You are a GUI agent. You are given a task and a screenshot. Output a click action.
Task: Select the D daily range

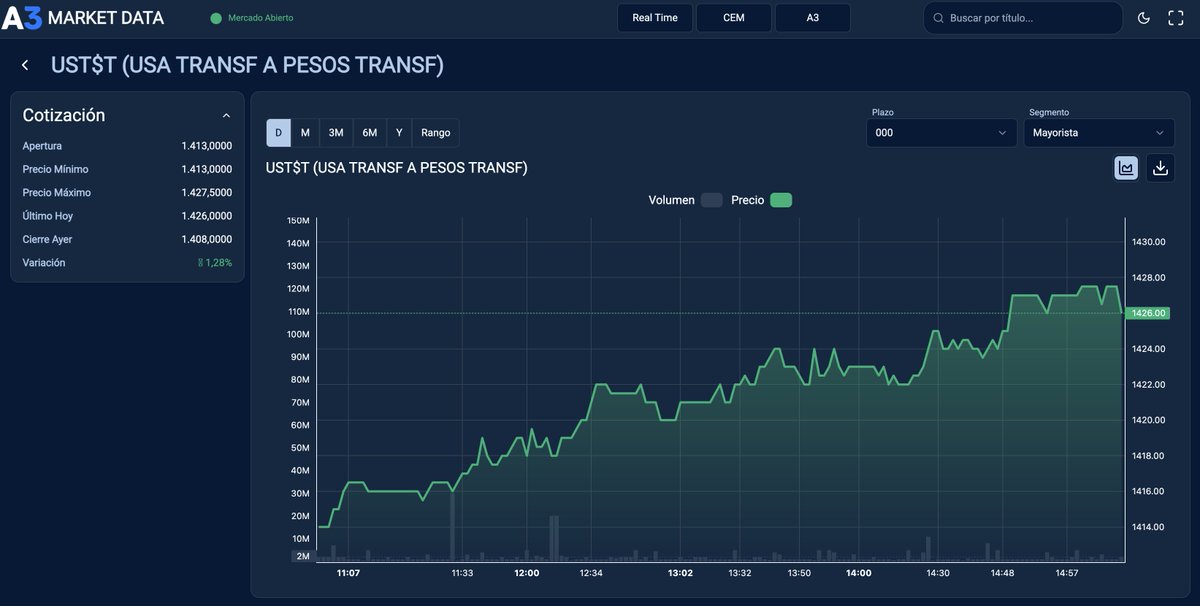[278, 133]
